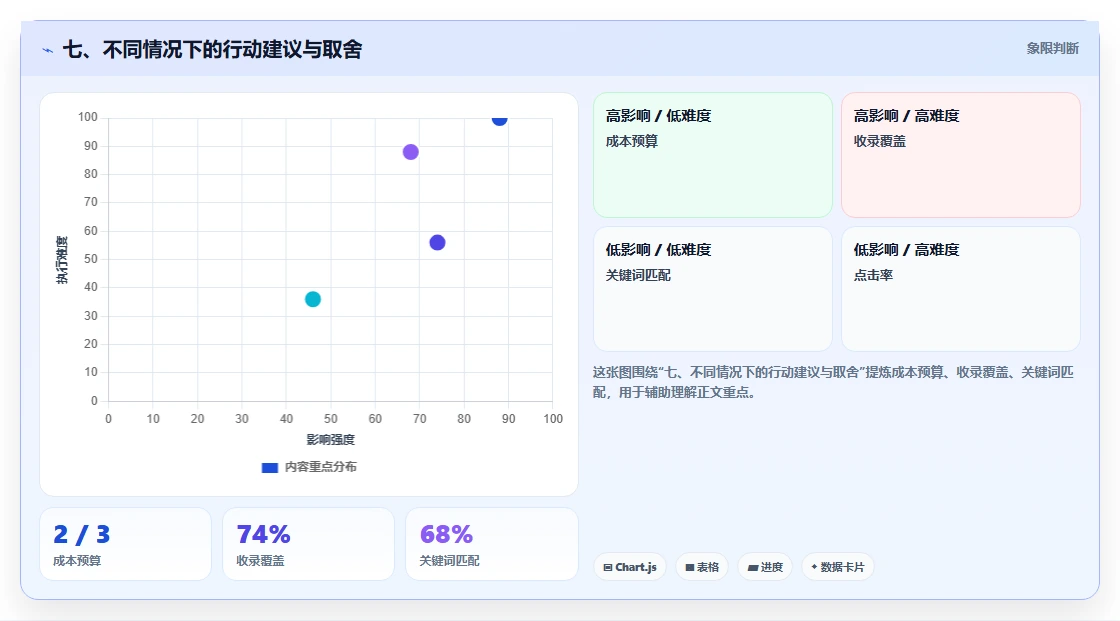1120x621 pixels.
Task: Click the Chart.js tag icon
Action: pyautogui.click(x=608, y=567)
